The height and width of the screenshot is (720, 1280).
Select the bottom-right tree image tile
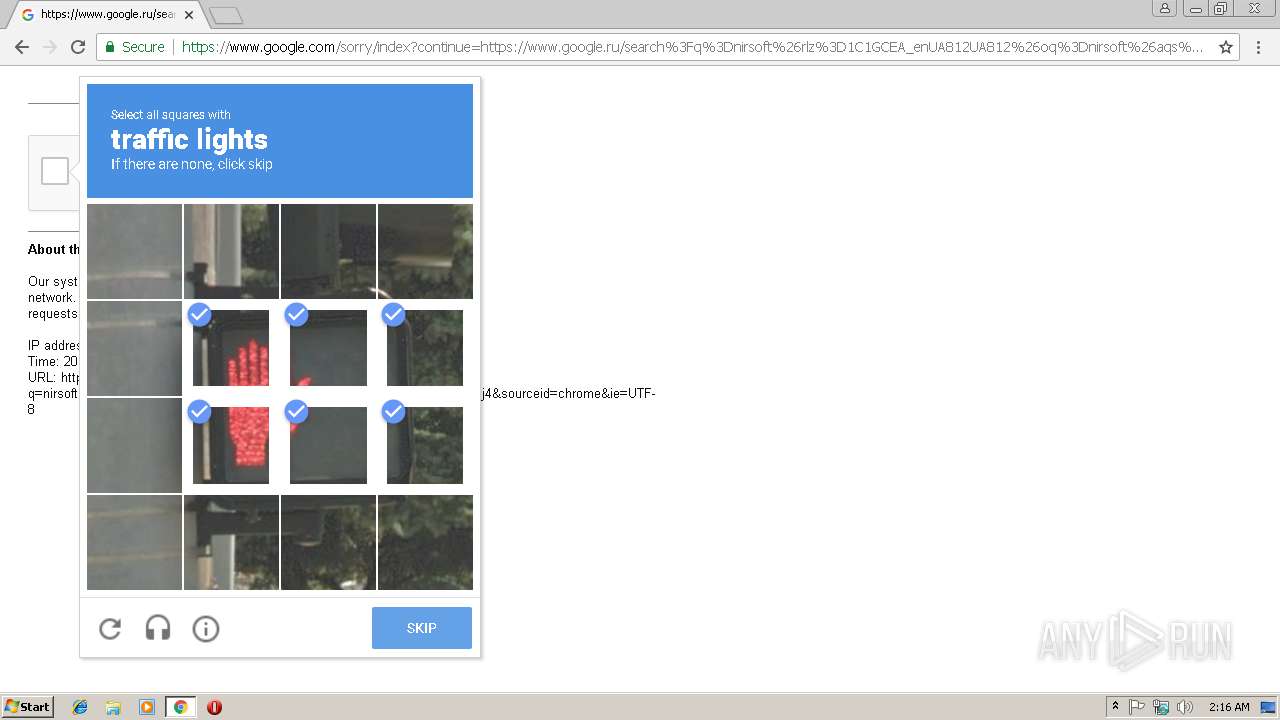[425, 542]
